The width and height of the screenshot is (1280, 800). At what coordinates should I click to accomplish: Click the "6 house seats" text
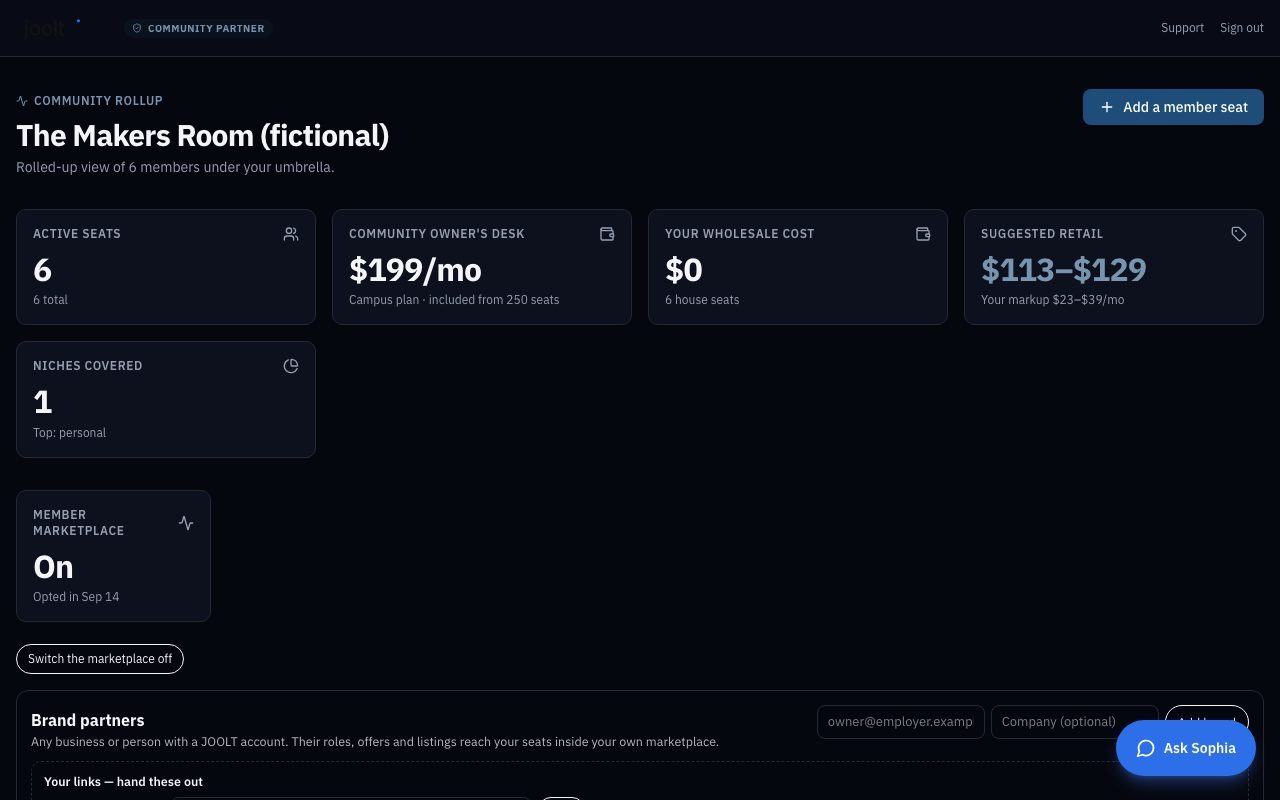point(702,300)
